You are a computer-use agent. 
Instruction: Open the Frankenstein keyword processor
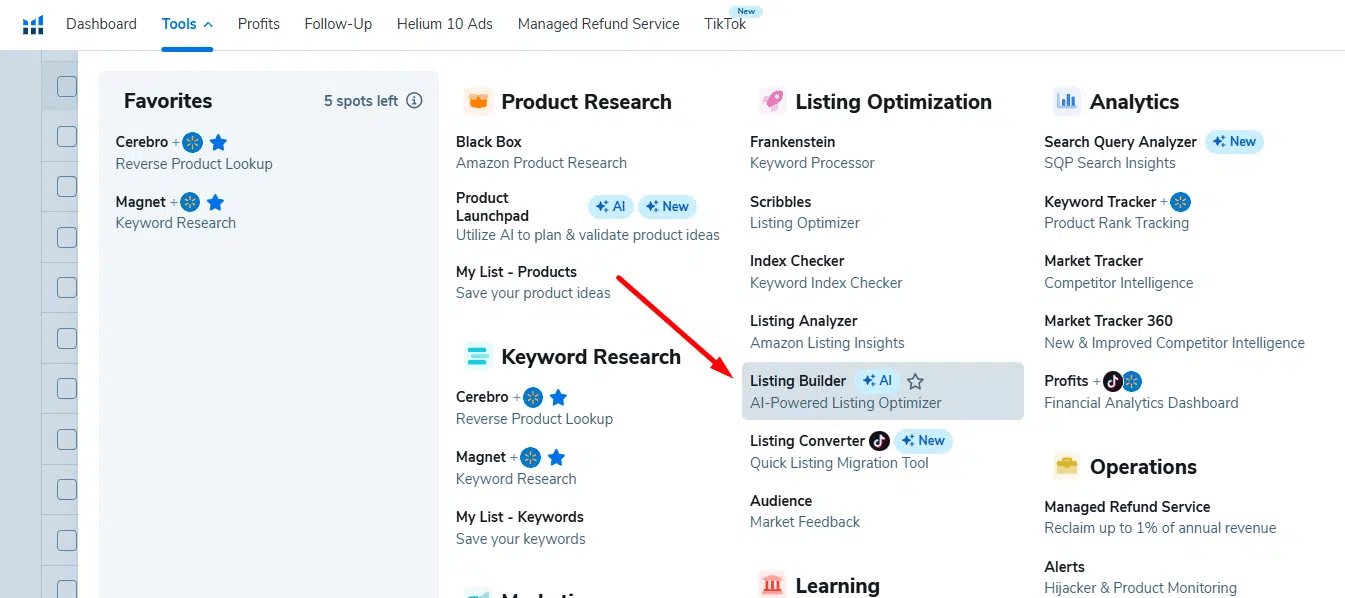792,142
